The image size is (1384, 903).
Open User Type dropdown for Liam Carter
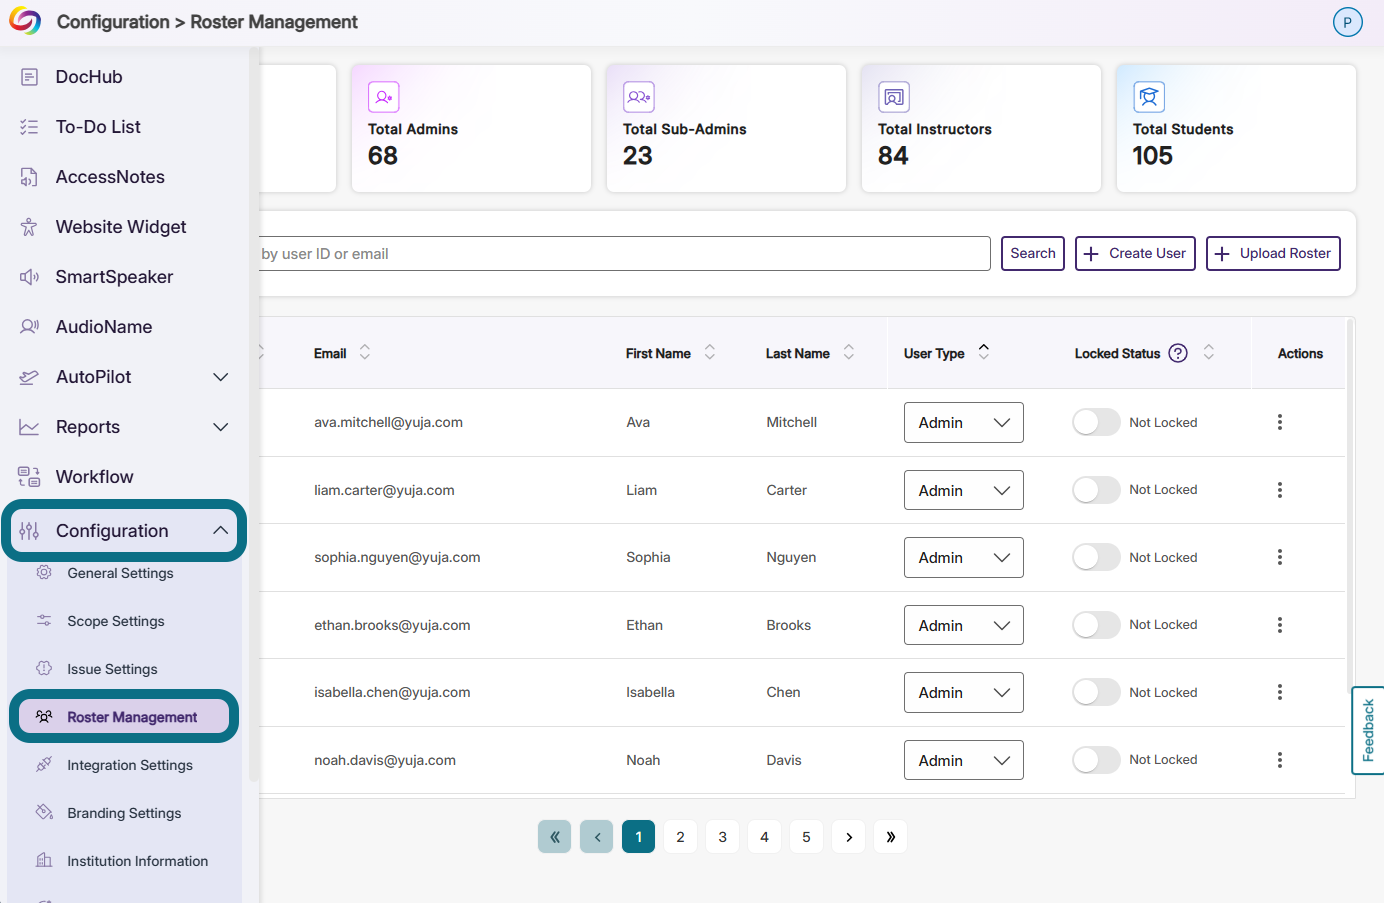(964, 490)
